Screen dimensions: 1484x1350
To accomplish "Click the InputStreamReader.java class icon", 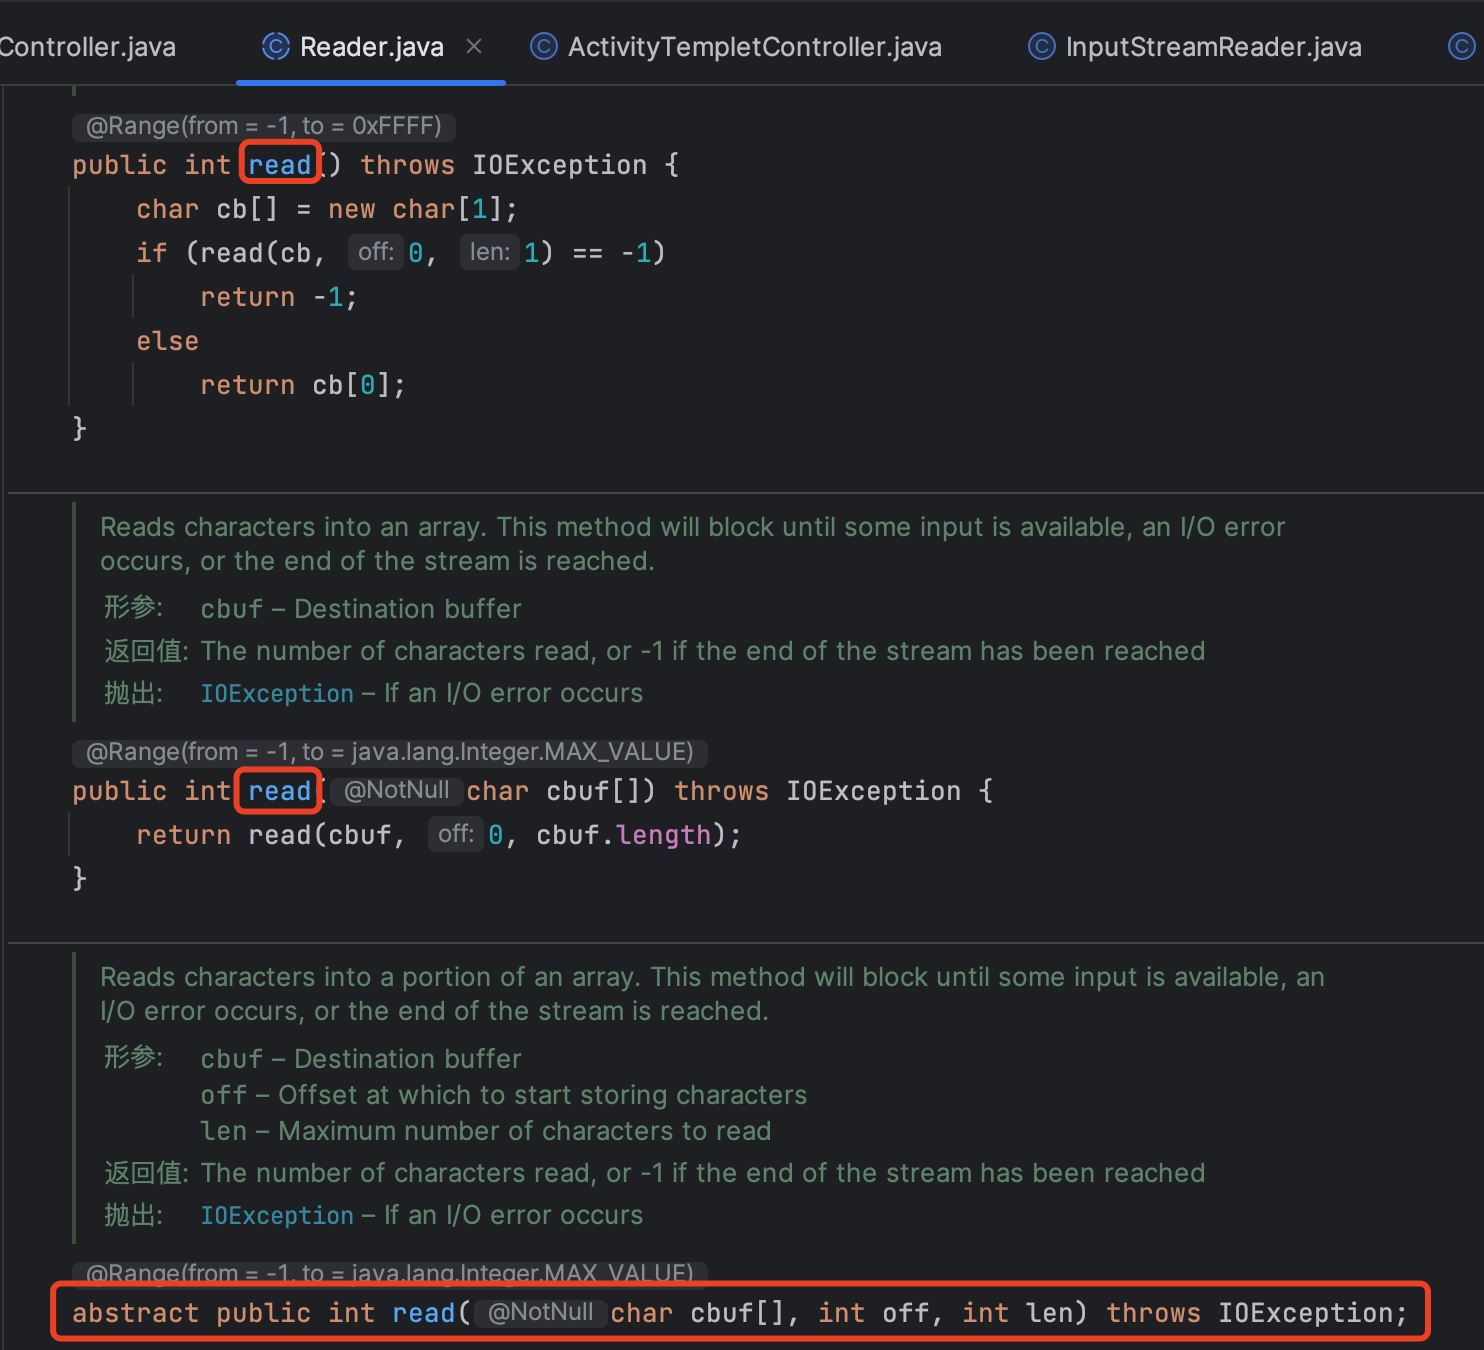I will tap(1041, 46).
